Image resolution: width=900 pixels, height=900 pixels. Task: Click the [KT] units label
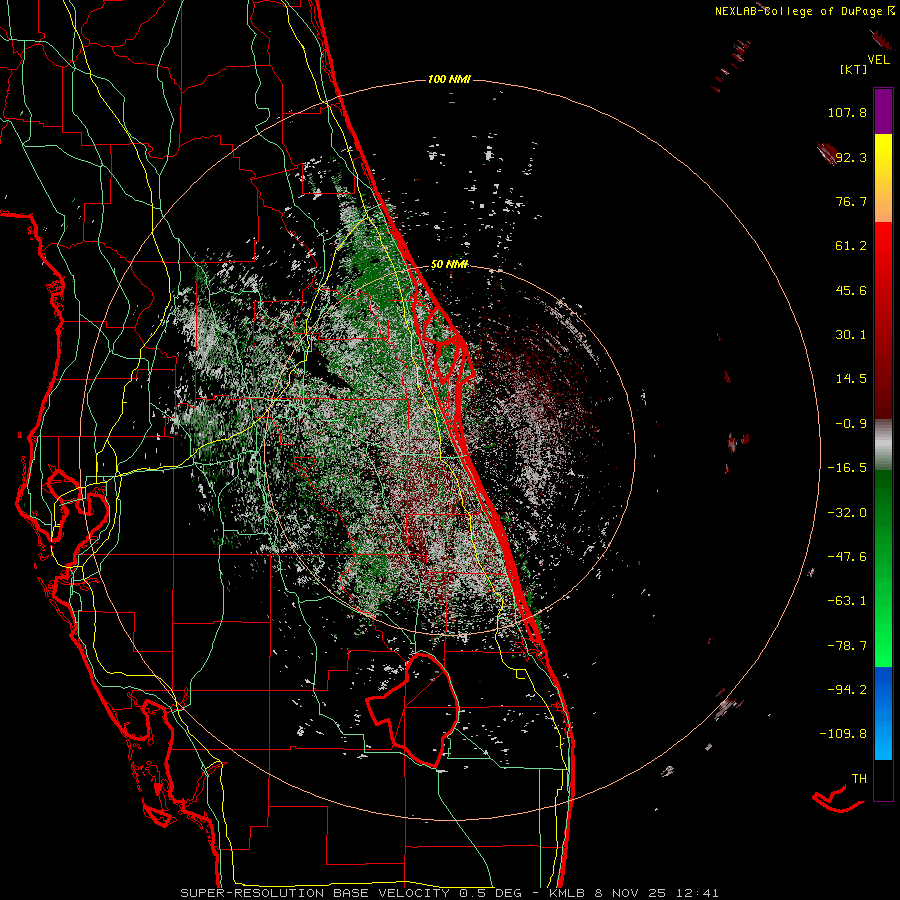coord(853,69)
